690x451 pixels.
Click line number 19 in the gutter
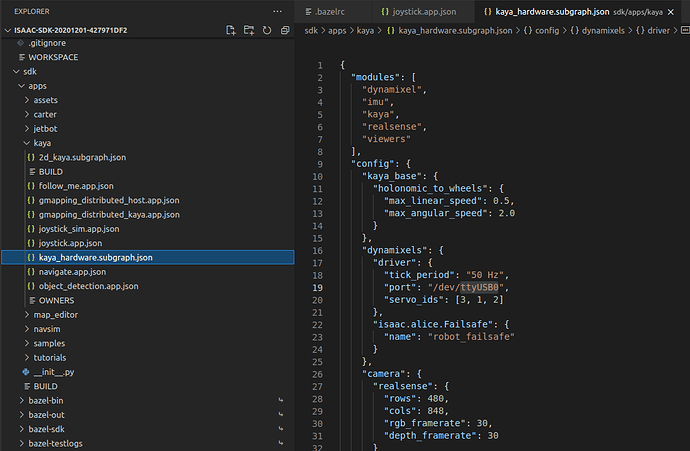click(x=318, y=287)
